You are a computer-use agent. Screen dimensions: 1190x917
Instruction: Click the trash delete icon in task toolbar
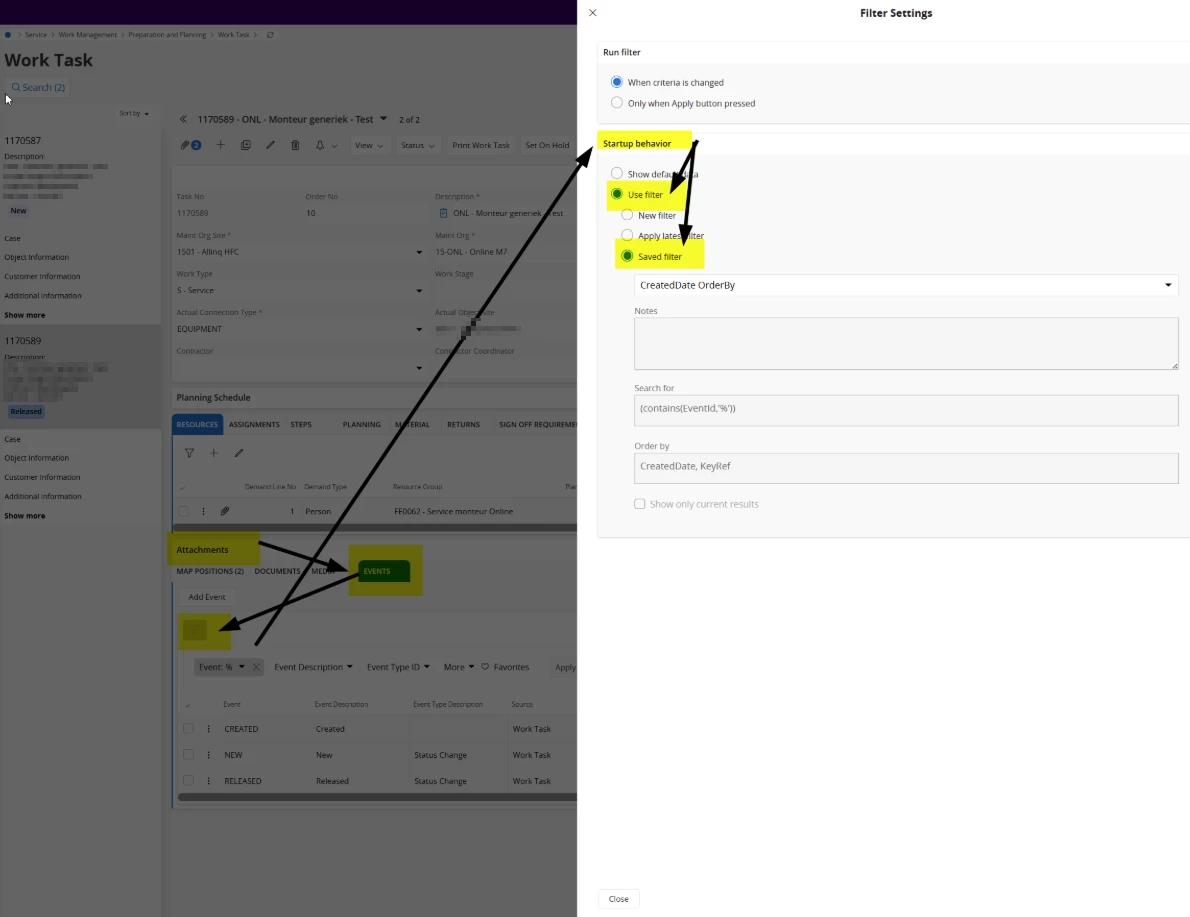(x=295, y=145)
